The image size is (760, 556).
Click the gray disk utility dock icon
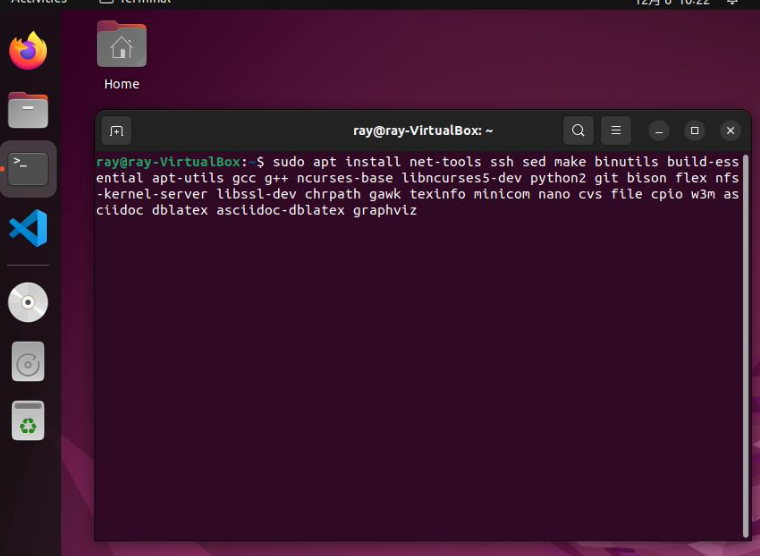coord(28,362)
